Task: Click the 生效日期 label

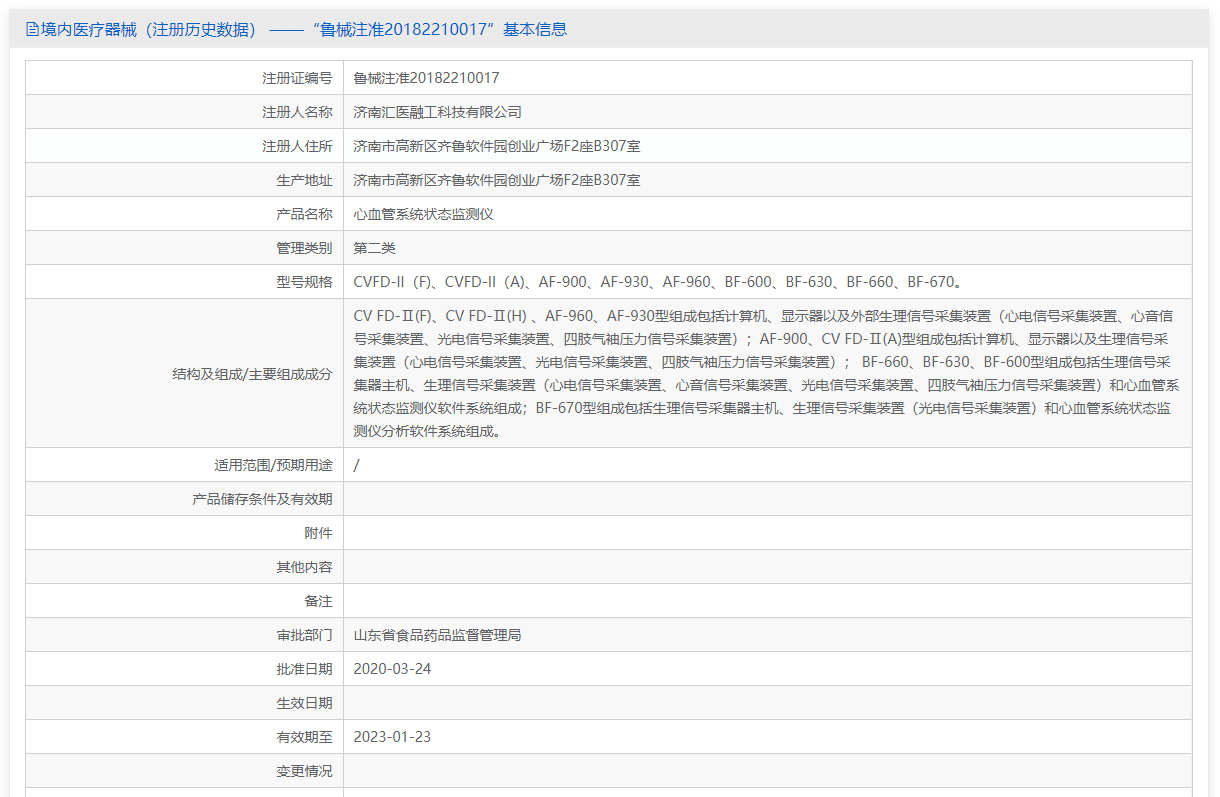Action: click(x=304, y=703)
